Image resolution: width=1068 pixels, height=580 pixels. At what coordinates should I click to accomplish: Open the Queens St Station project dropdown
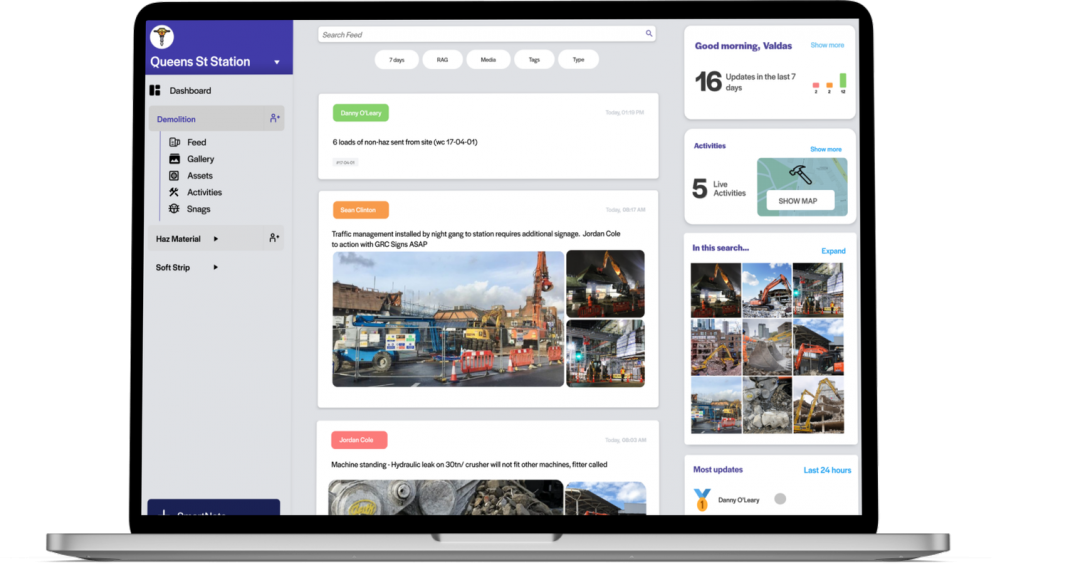point(277,62)
